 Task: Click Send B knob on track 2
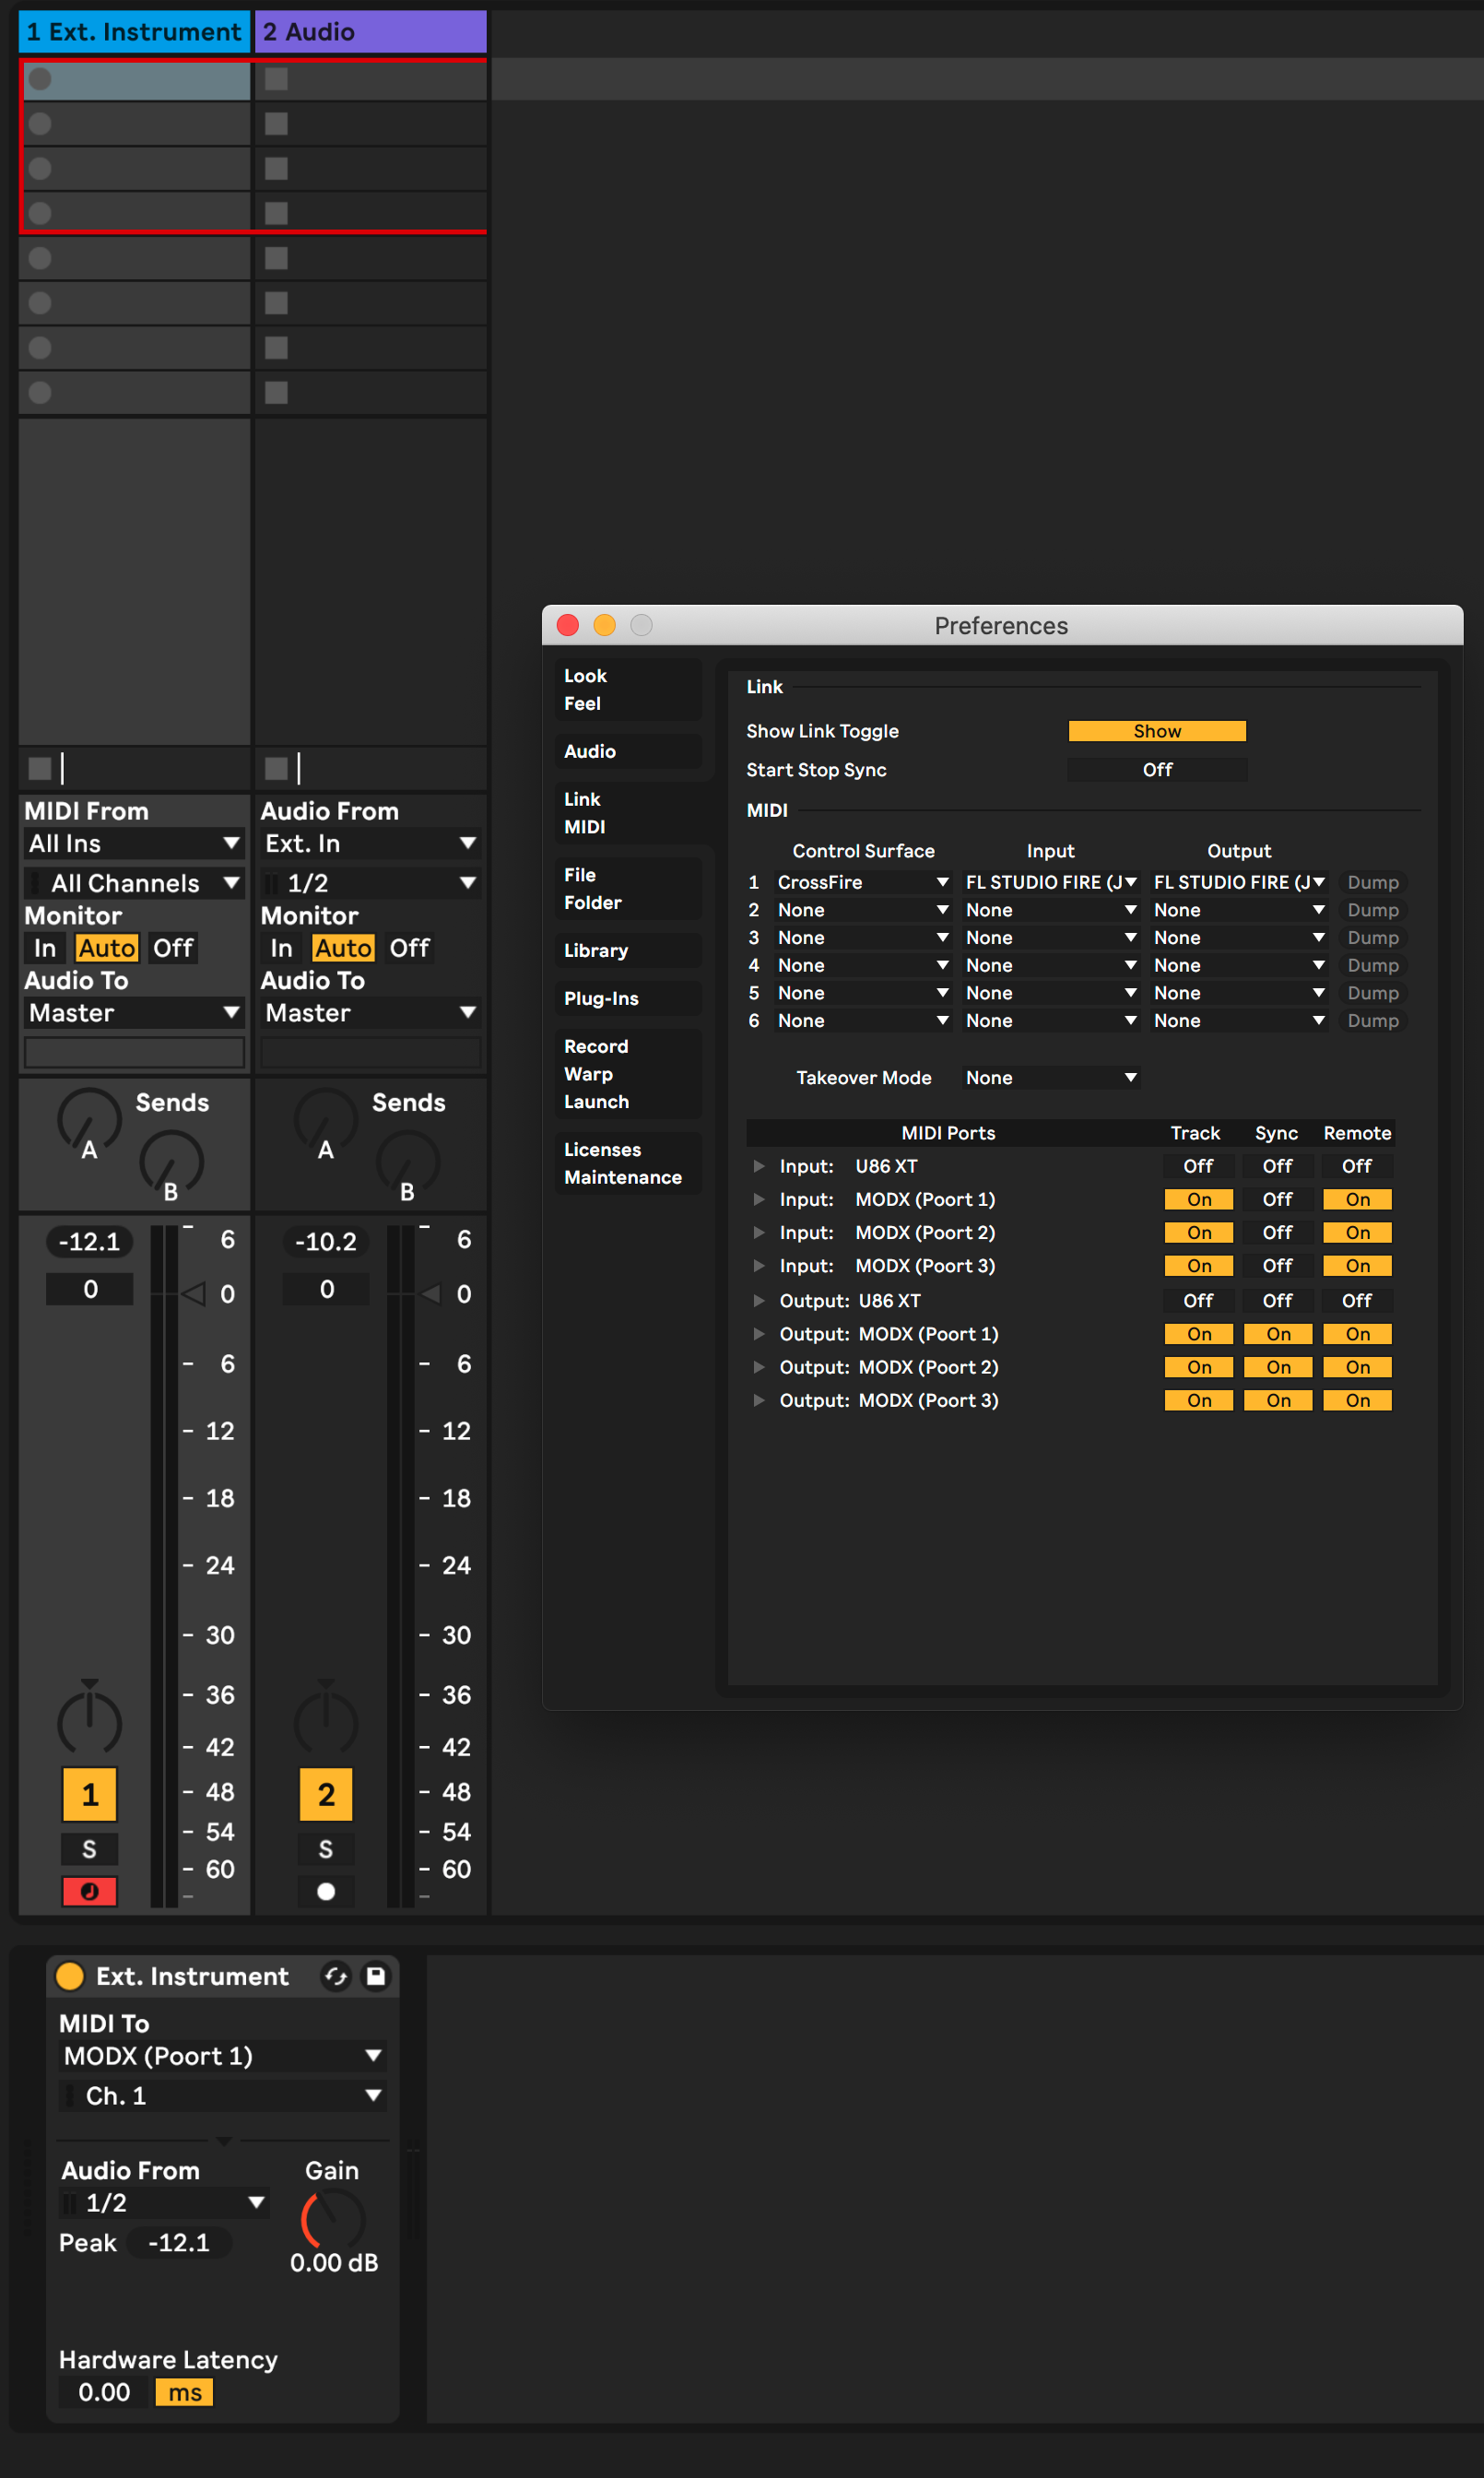pos(408,1162)
